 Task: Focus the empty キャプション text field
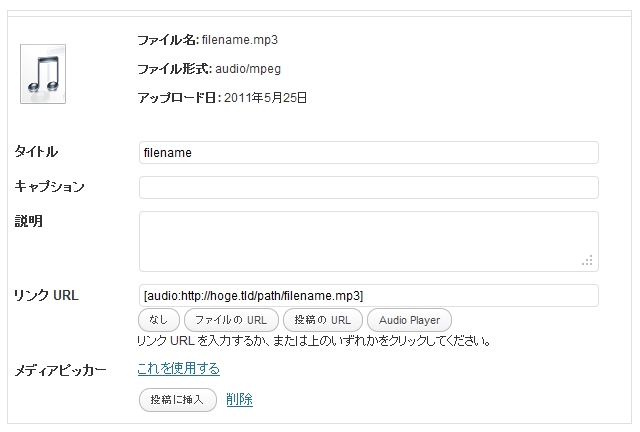368,187
